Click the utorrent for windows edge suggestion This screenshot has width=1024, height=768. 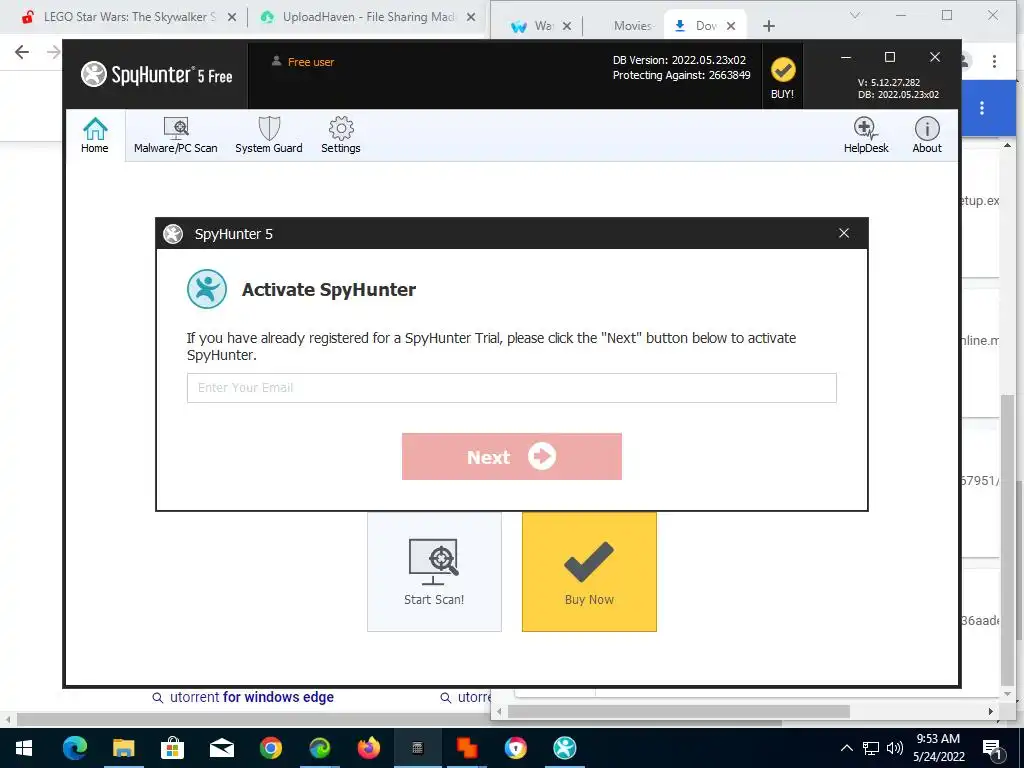point(251,697)
